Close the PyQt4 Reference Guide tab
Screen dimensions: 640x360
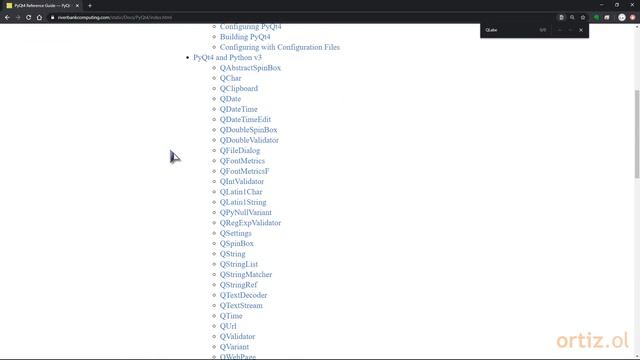pos(77,6)
